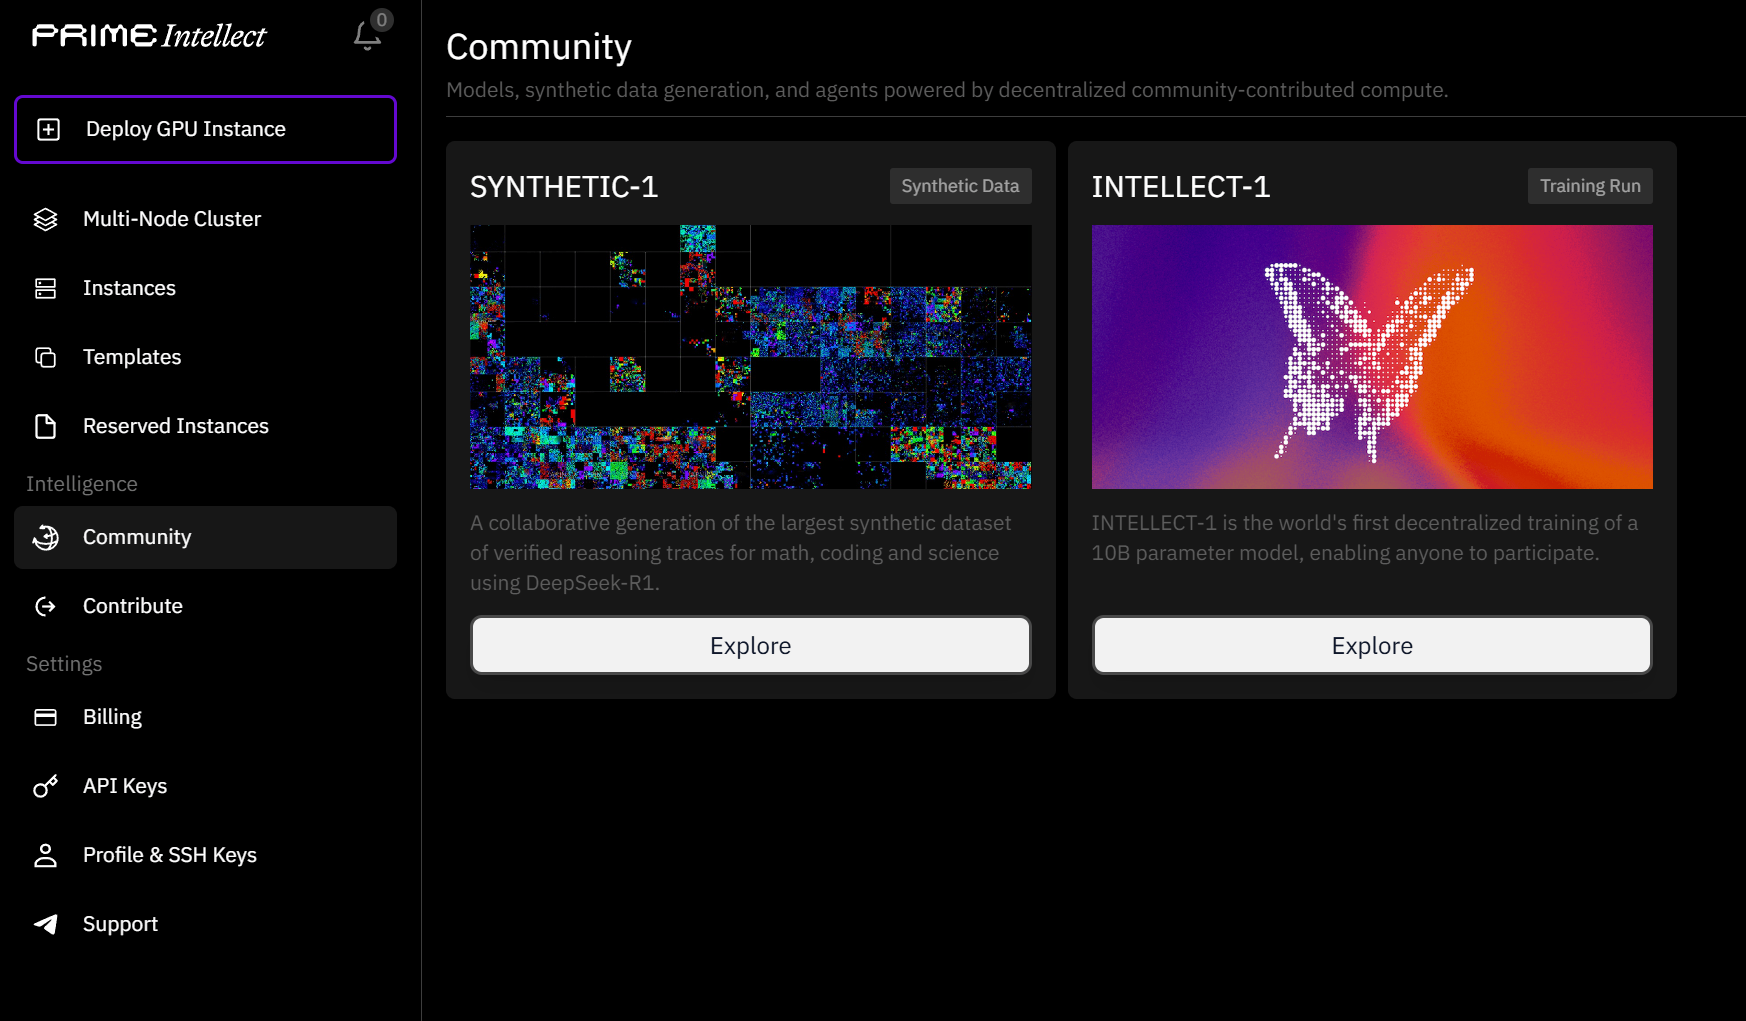Click the Support paper plane icon
This screenshot has width=1746, height=1021.
46,924
